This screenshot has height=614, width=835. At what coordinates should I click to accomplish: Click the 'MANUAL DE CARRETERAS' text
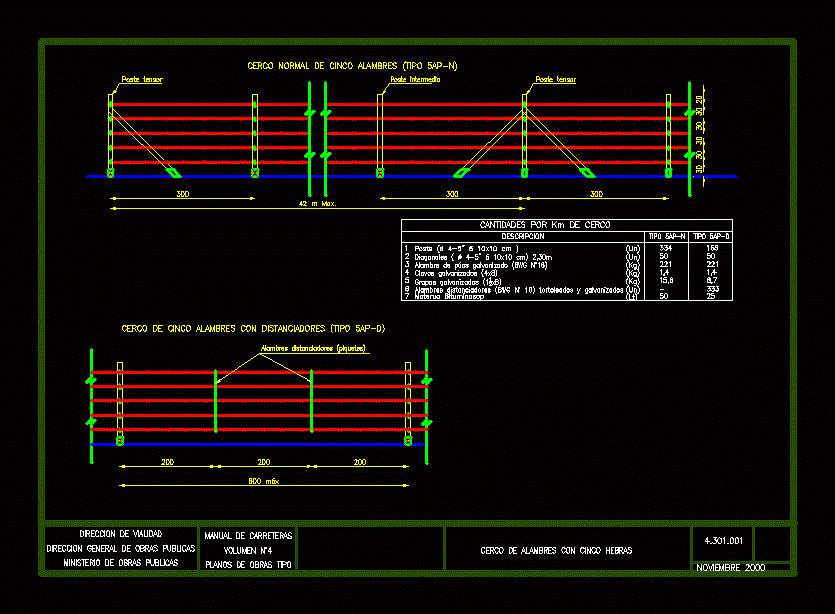tap(248, 536)
